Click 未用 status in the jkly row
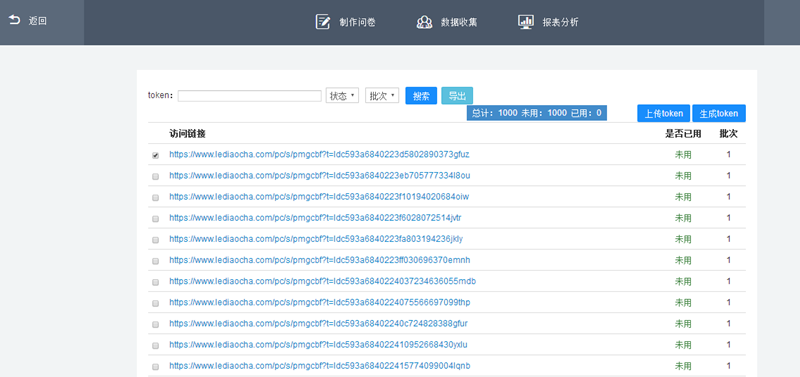 pos(683,239)
